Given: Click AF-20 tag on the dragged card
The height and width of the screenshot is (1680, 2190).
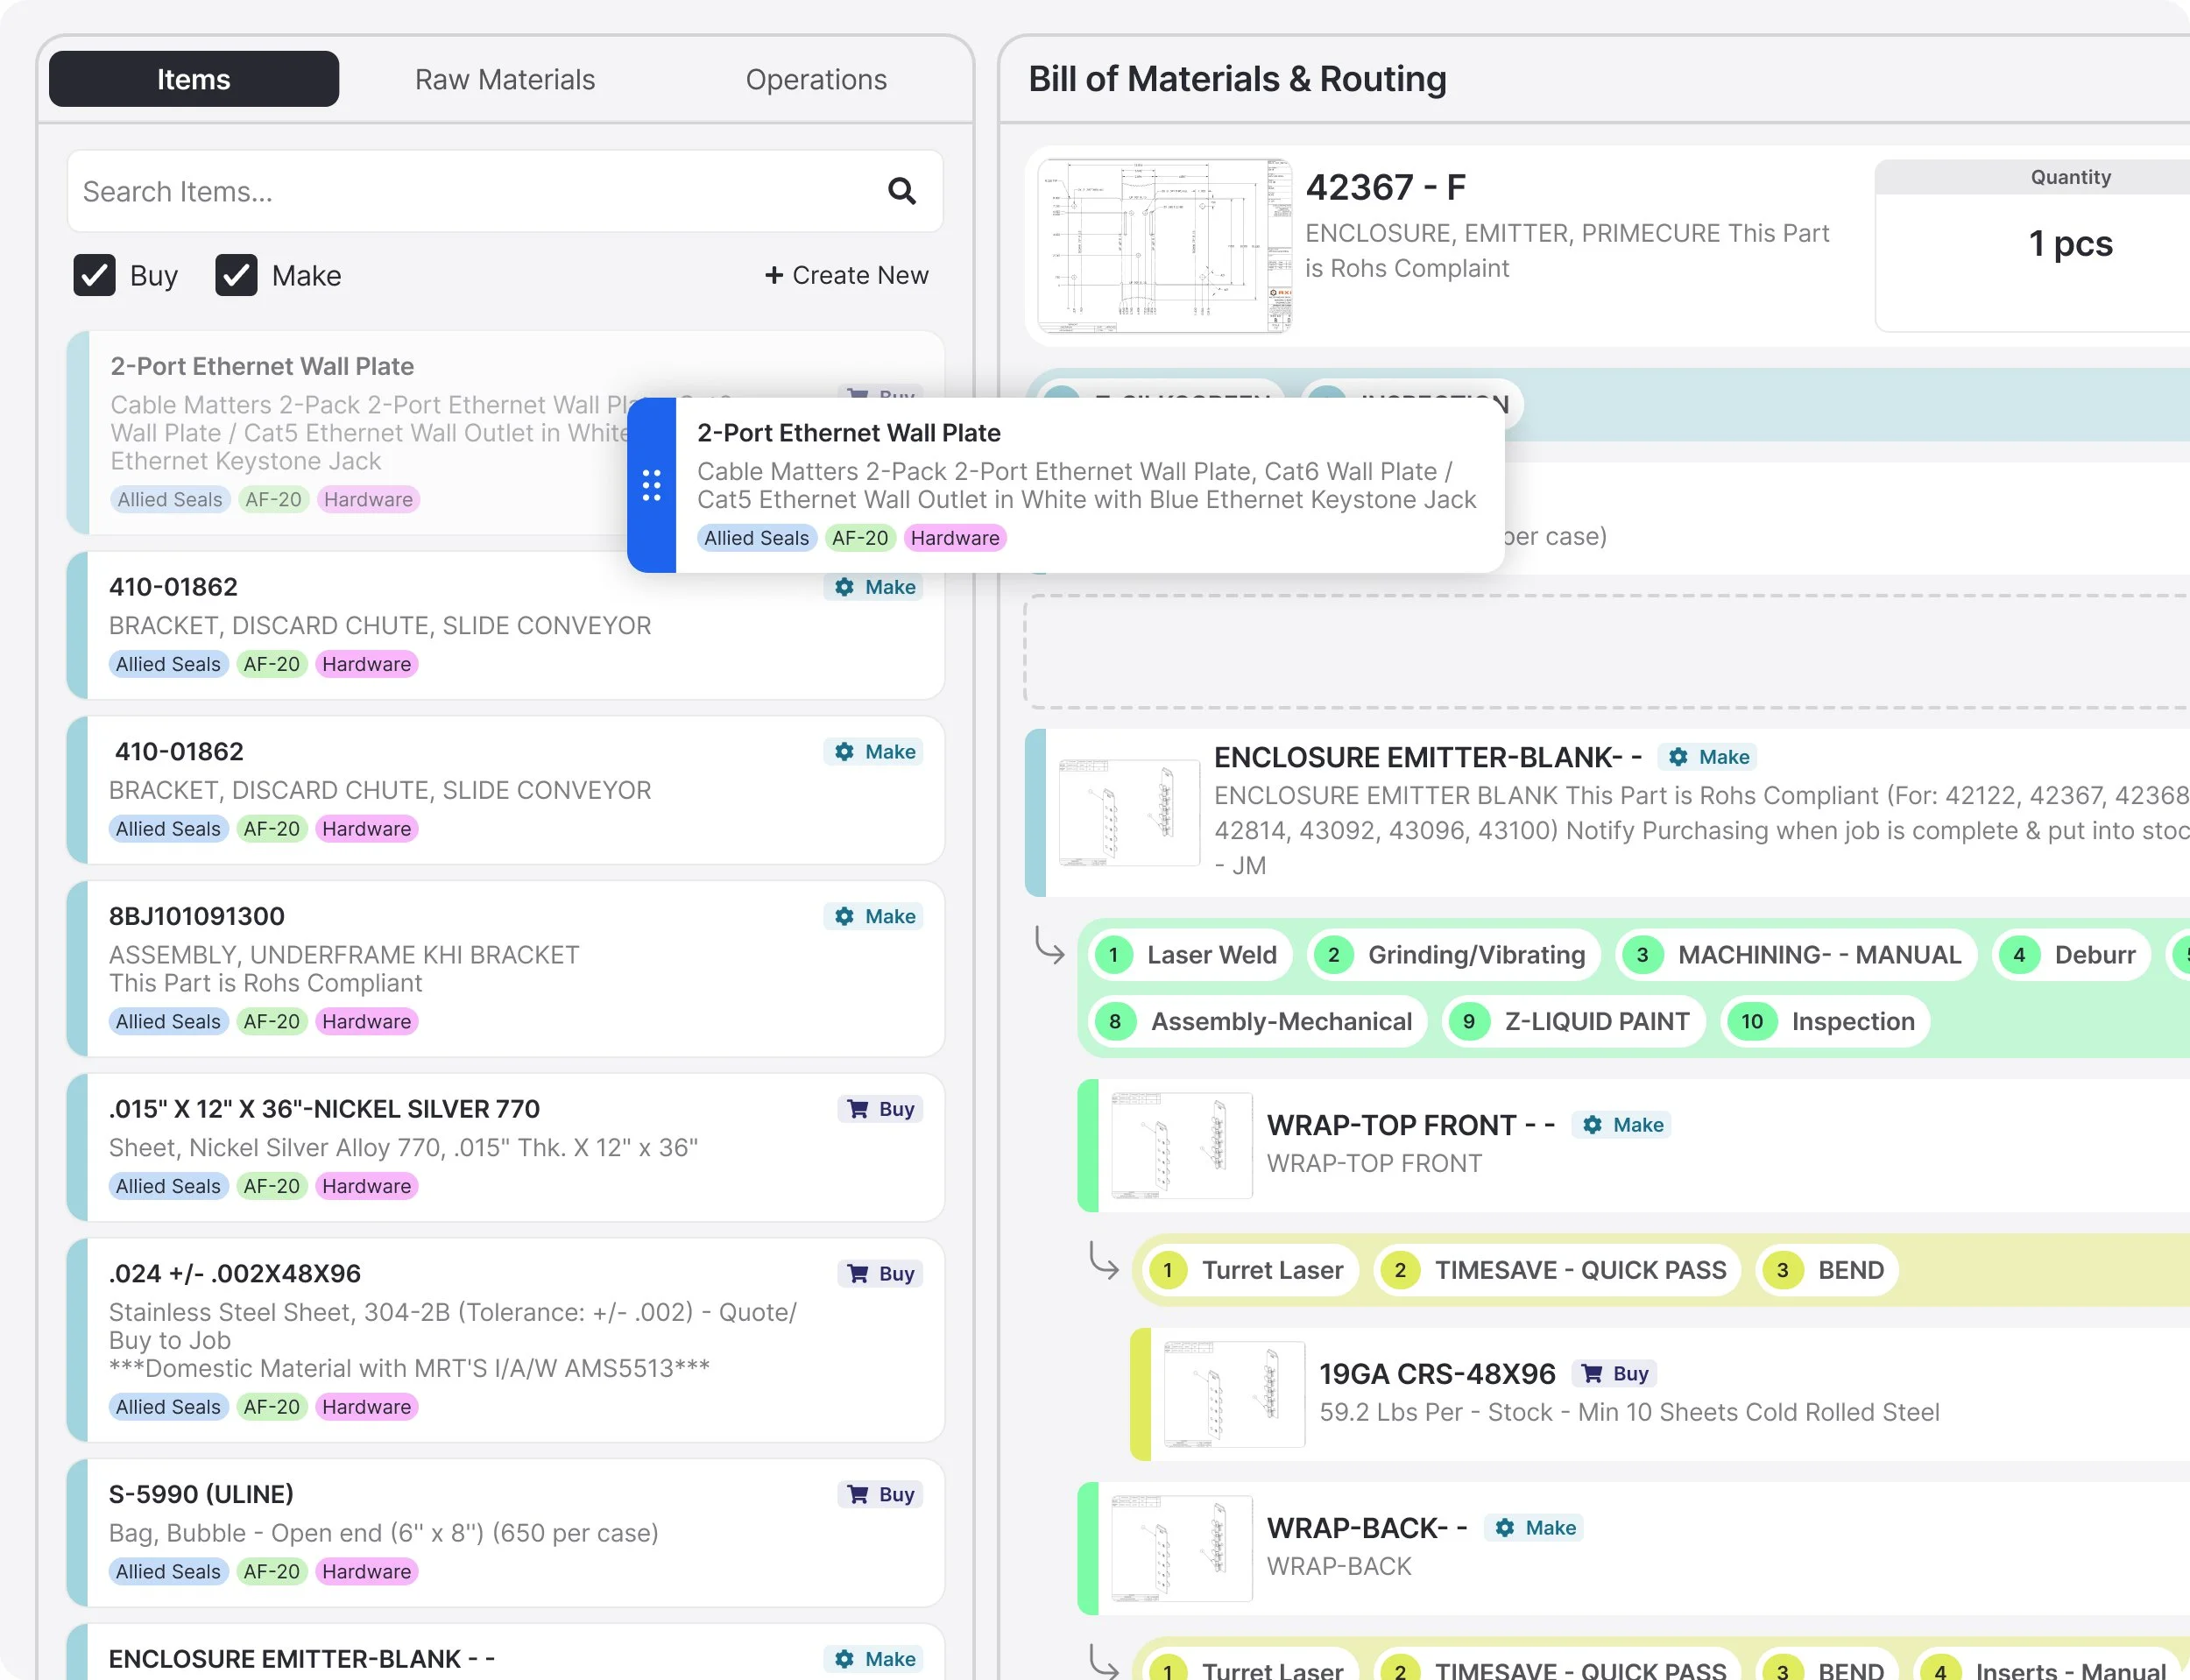Looking at the screenshot, I should click(860, 538).
